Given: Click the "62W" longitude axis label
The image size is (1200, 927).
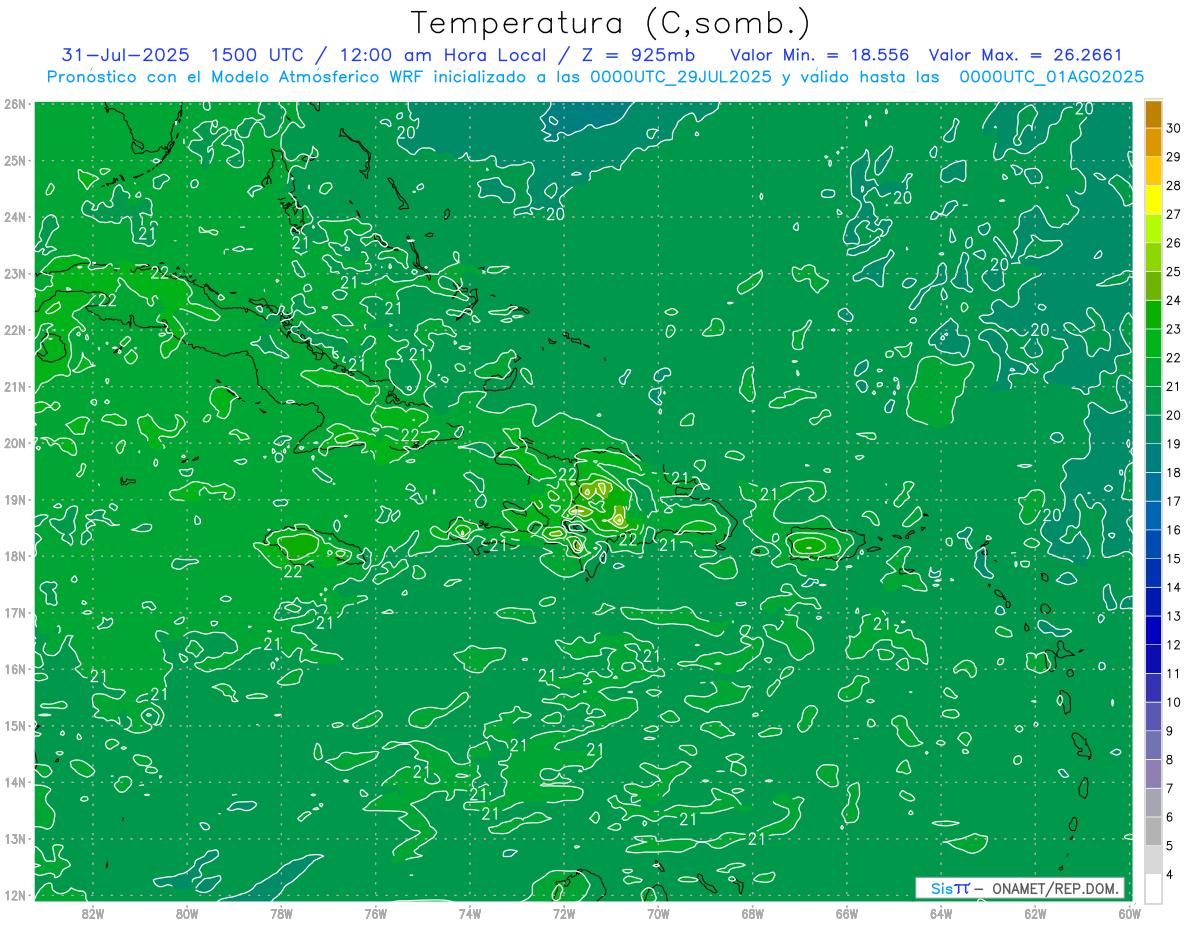Looking at the screenshot, I should (1036, 913).
